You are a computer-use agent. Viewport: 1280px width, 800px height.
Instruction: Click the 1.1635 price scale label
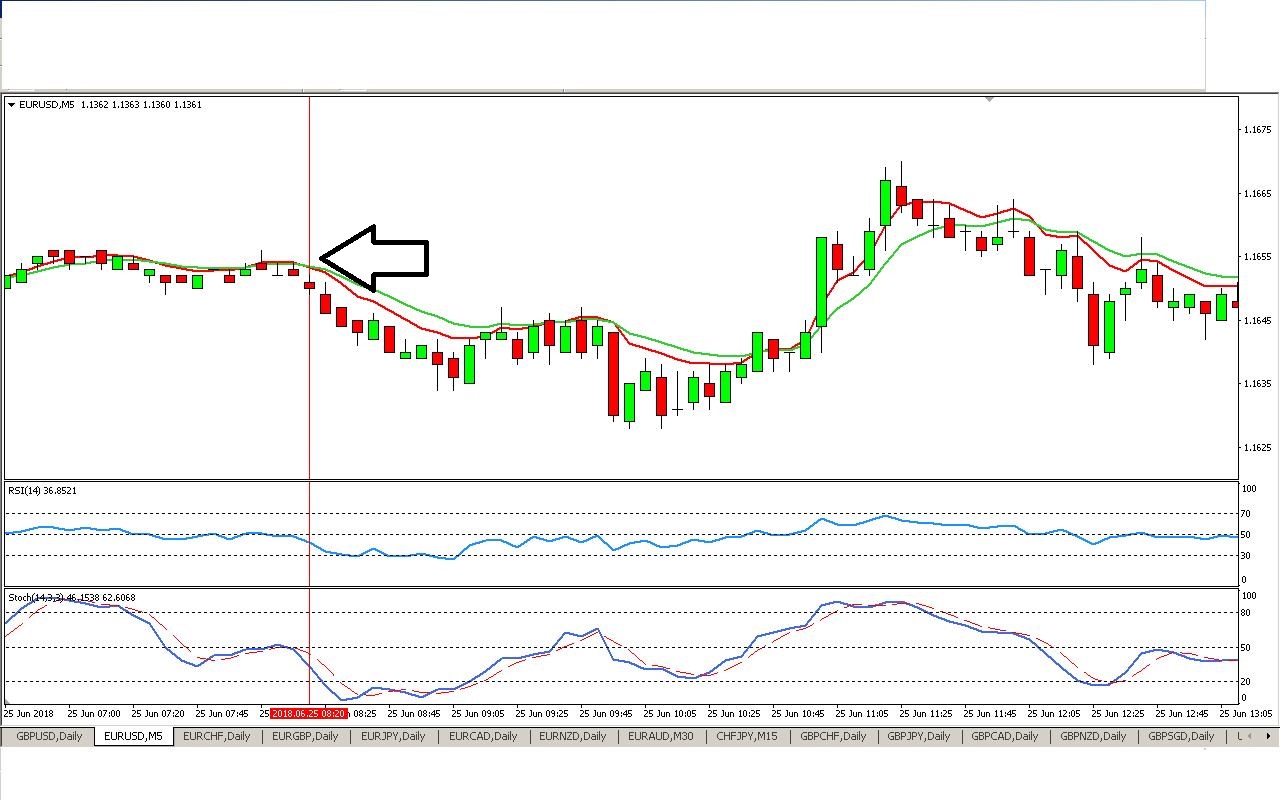[x=1257, y=383]
